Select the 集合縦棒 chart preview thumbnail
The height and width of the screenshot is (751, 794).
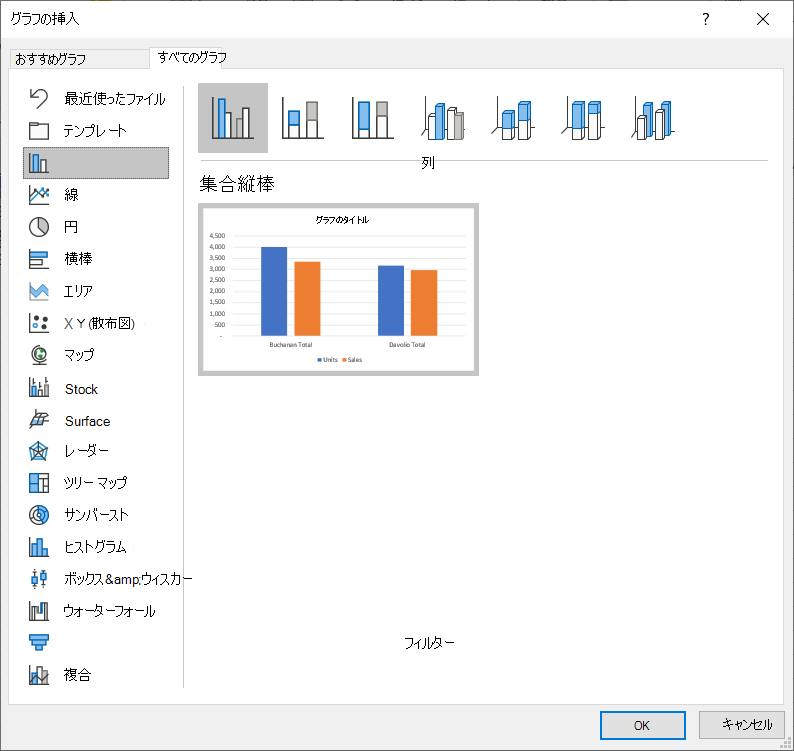click(x=338, y=290)
